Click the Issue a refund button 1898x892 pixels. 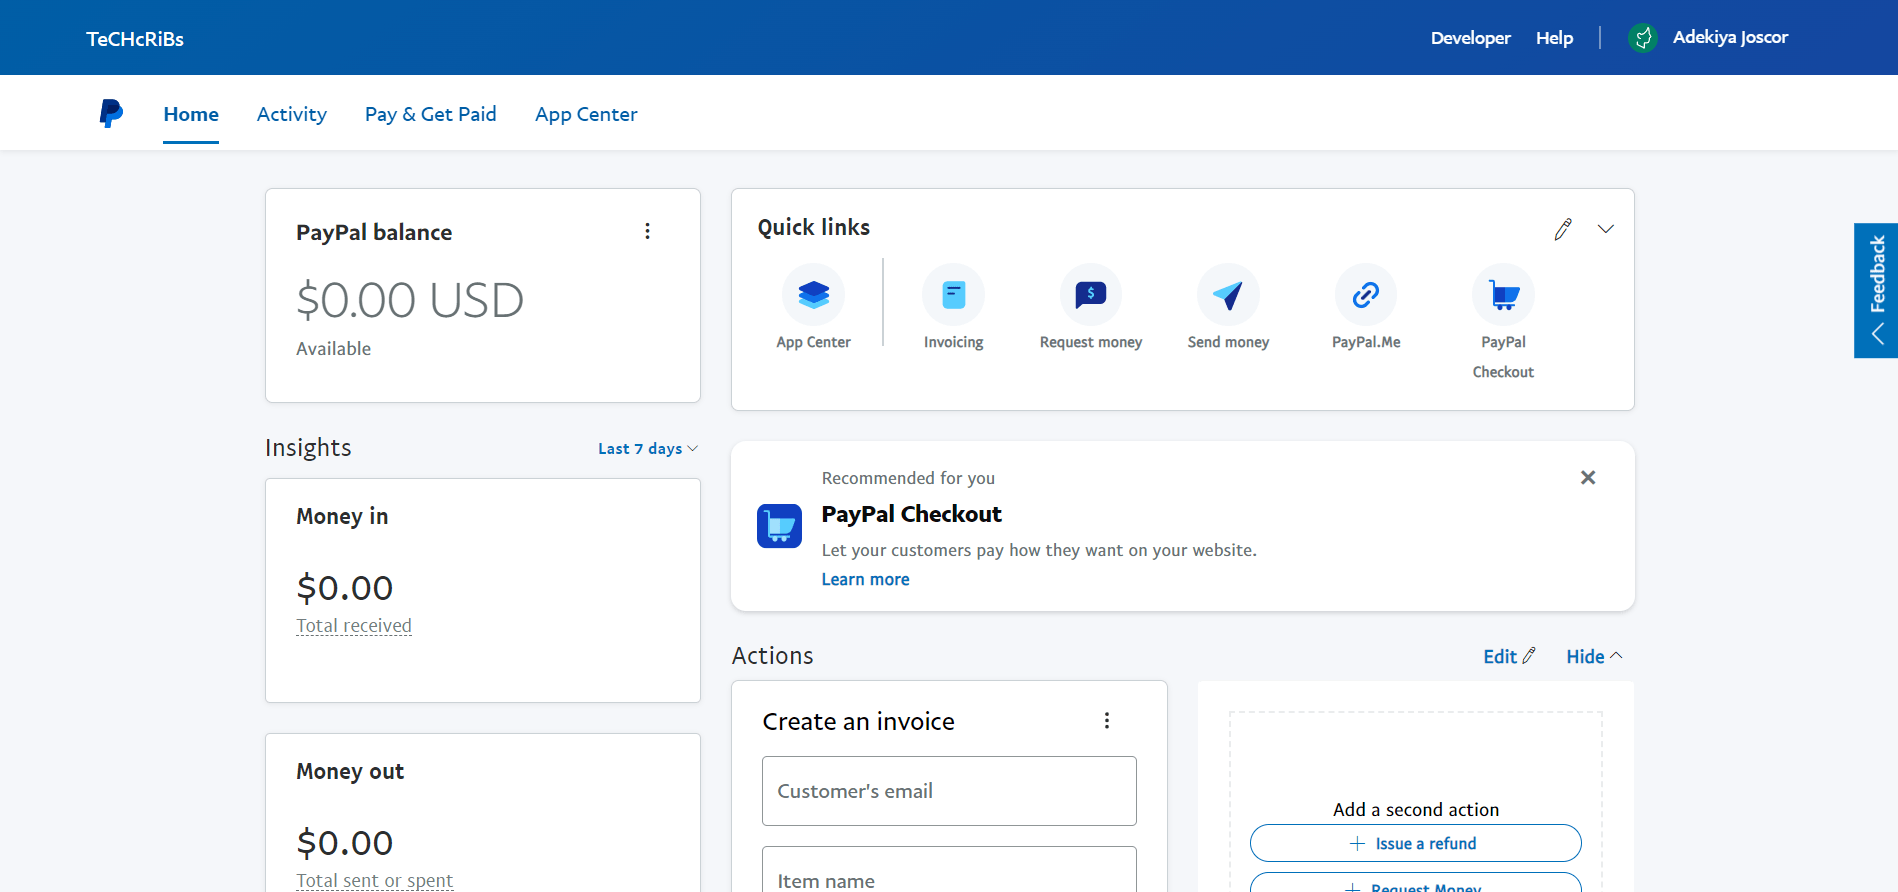point(1415,843)
